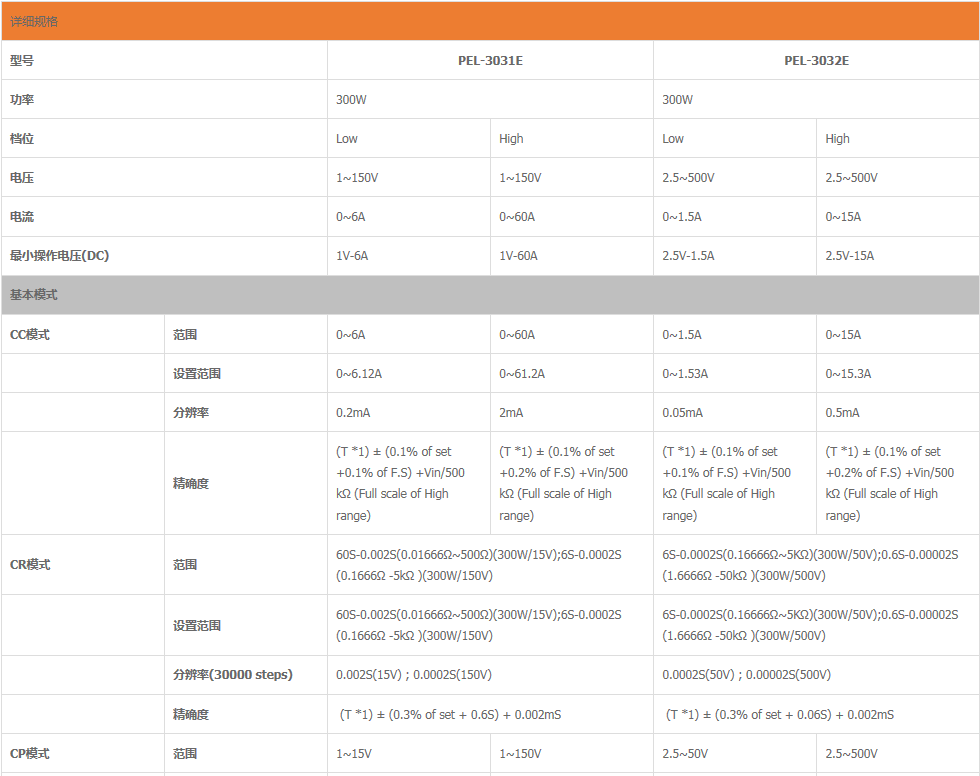Select the CC模式 row heading
Screen dimensions: 980x776
pyautogui.click(x=30, y=335)
